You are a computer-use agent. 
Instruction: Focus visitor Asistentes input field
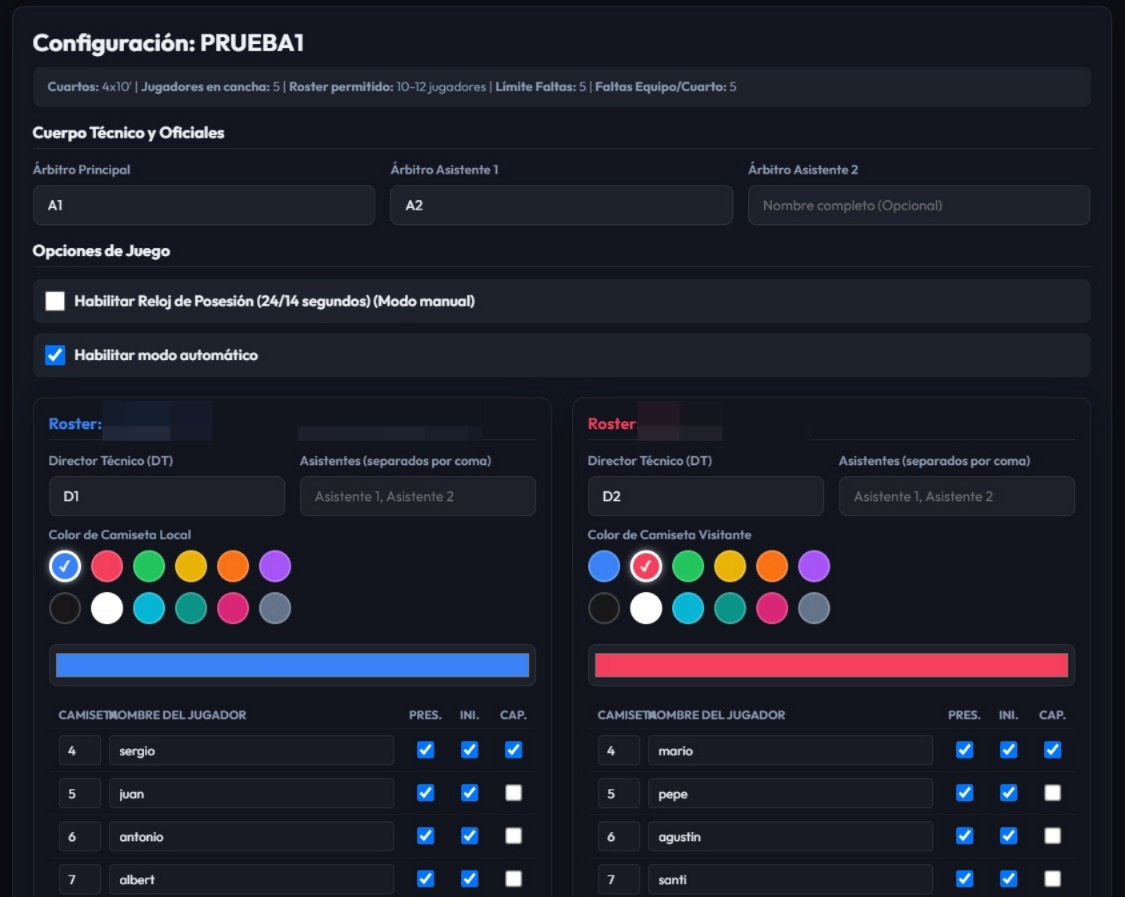[957, 496]
